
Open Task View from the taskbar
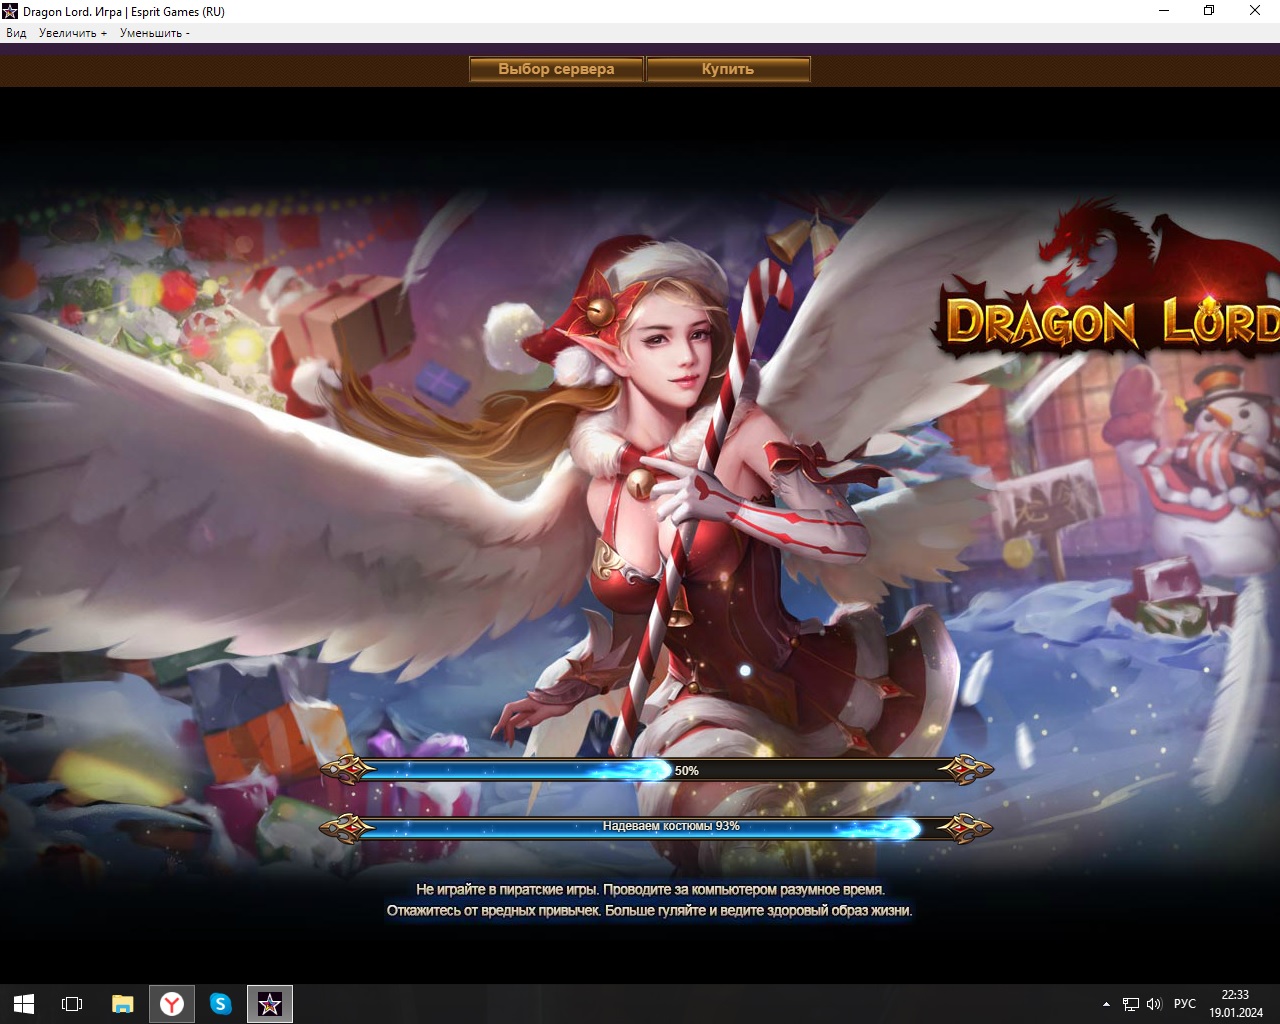point(72,1004)
